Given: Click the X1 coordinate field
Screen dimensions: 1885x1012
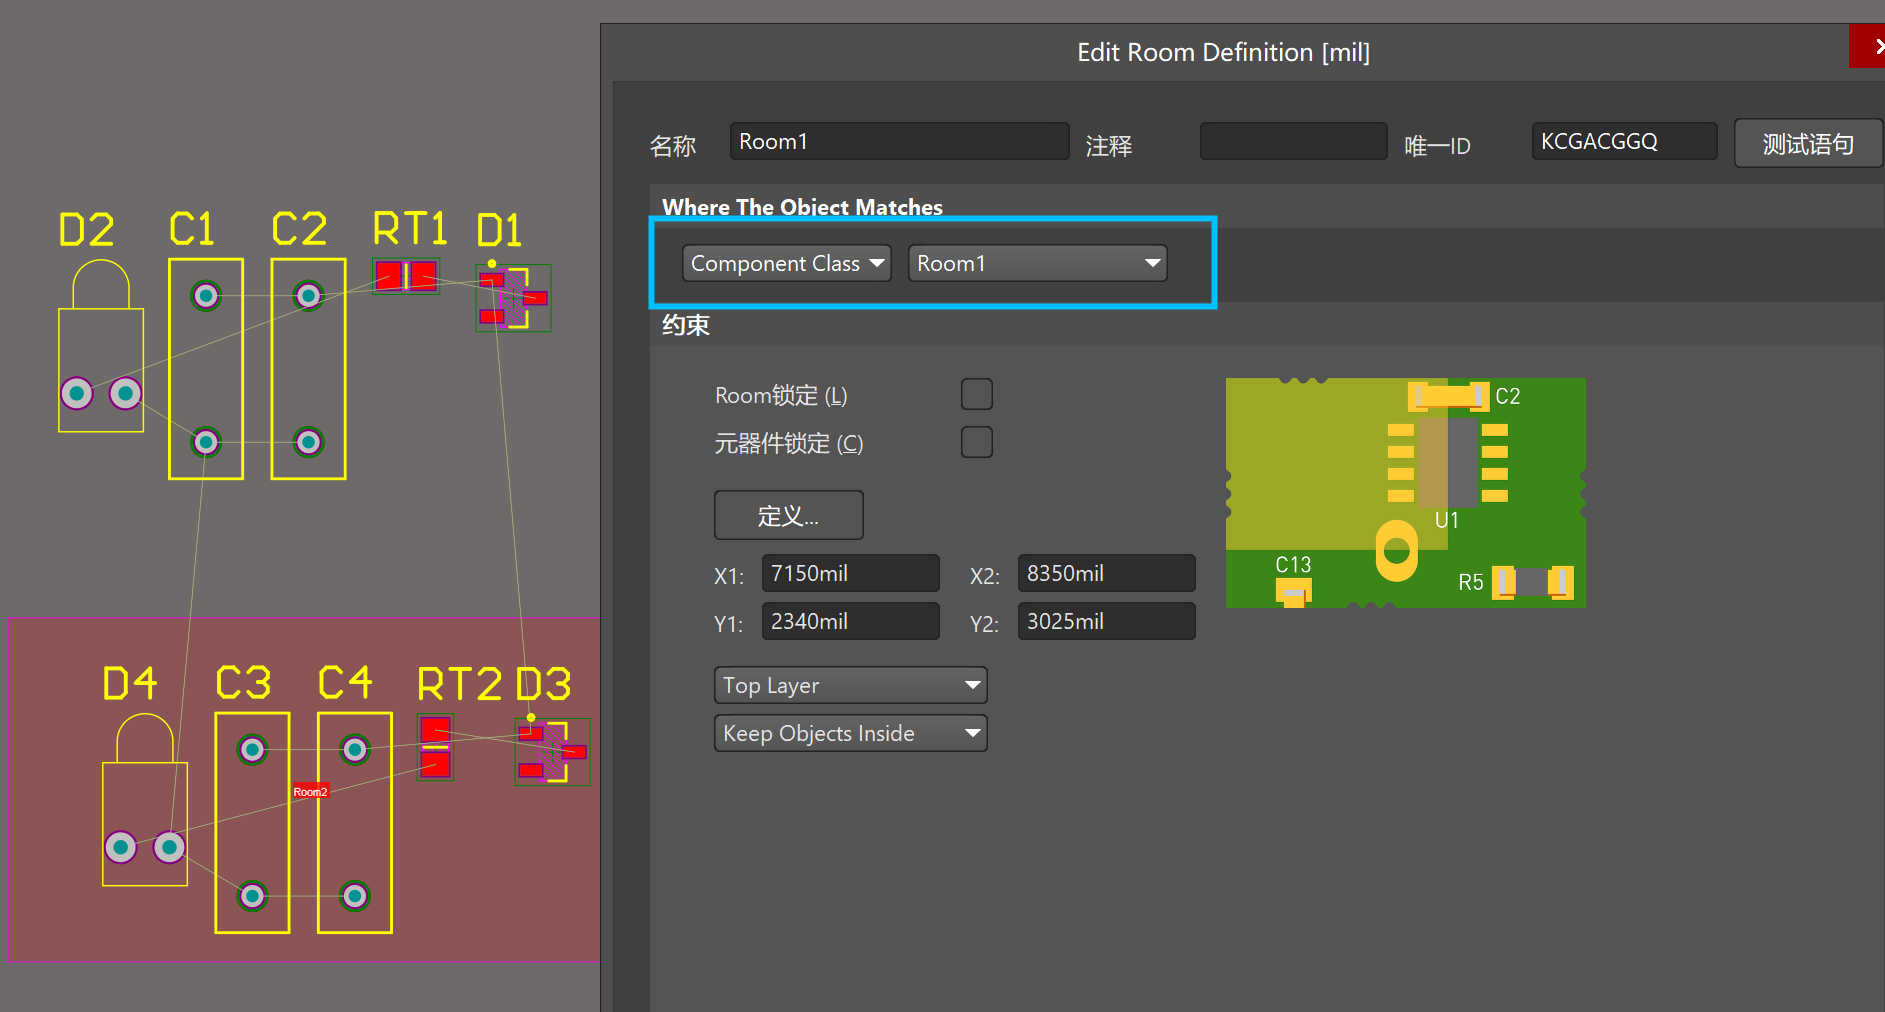Looking at the screenshot, I should coord(850,573).
